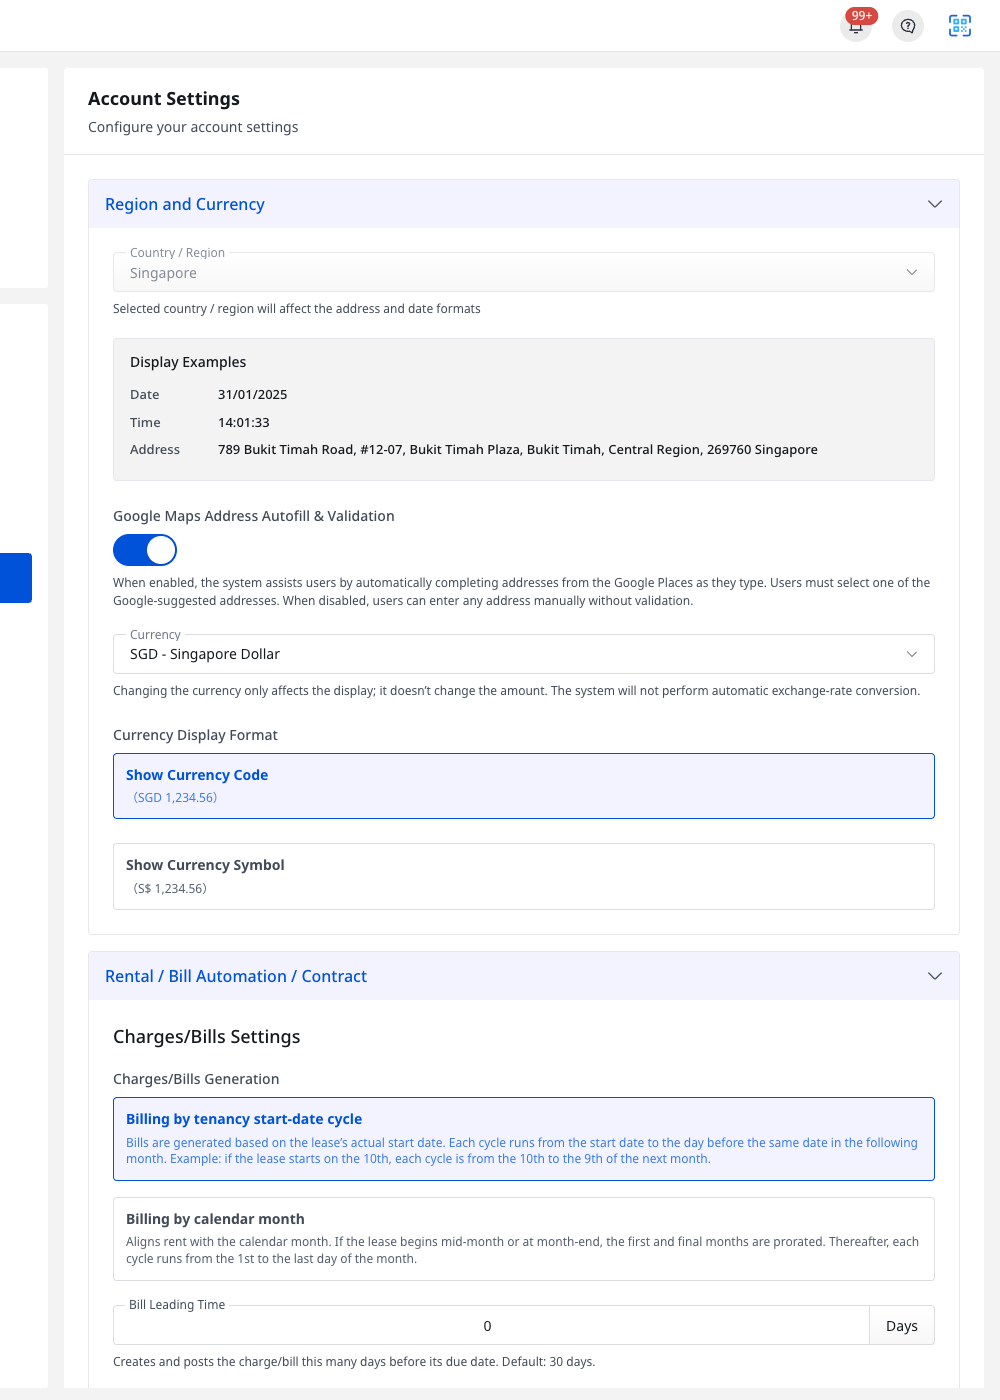Click the Configure your account settings subtitle

click(193, 127)
